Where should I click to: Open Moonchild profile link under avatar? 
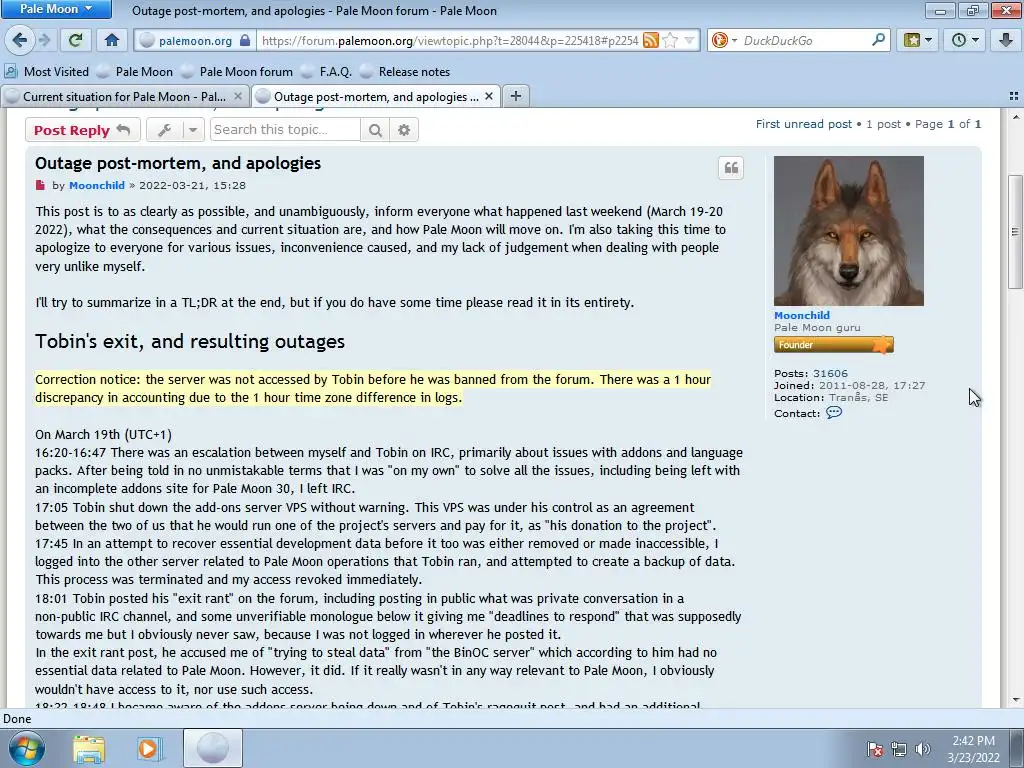pyautogui.click(x=802, y=315)
